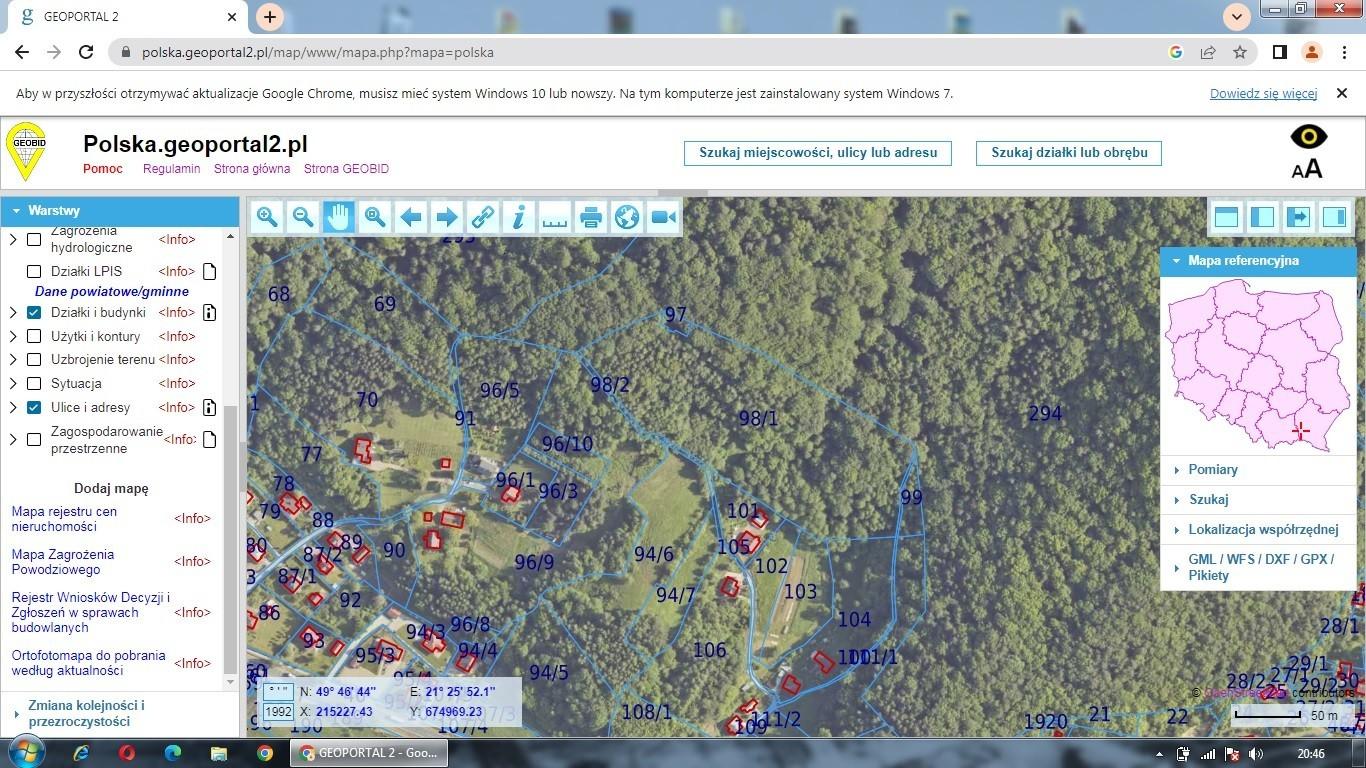The width and height of the screenshot is (1366, 768).
Task: Open document icon for Zagospodarowanie przestrzenne
Action: pos(209,439)
